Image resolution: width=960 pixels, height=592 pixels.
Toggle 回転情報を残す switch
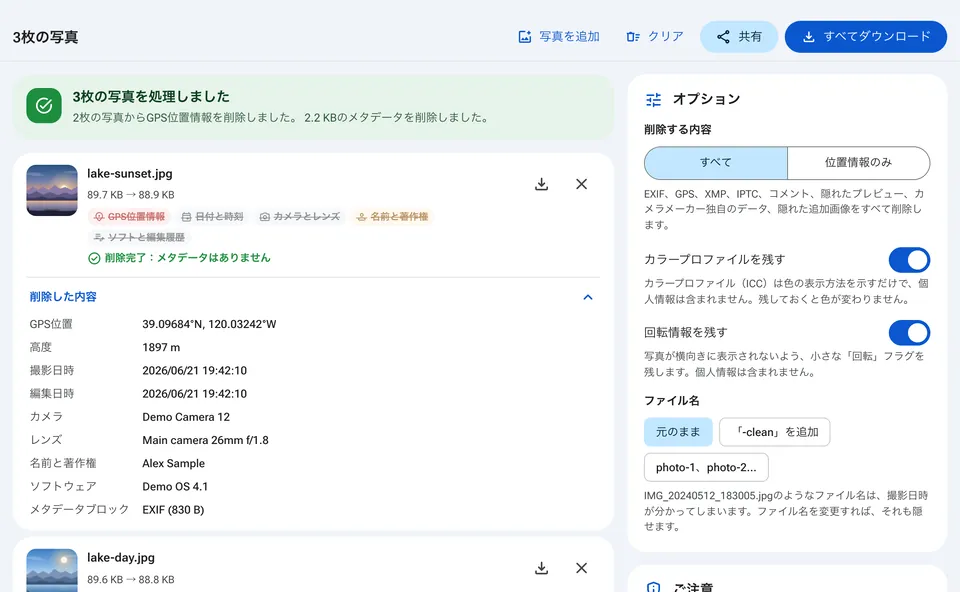(909, 332)
